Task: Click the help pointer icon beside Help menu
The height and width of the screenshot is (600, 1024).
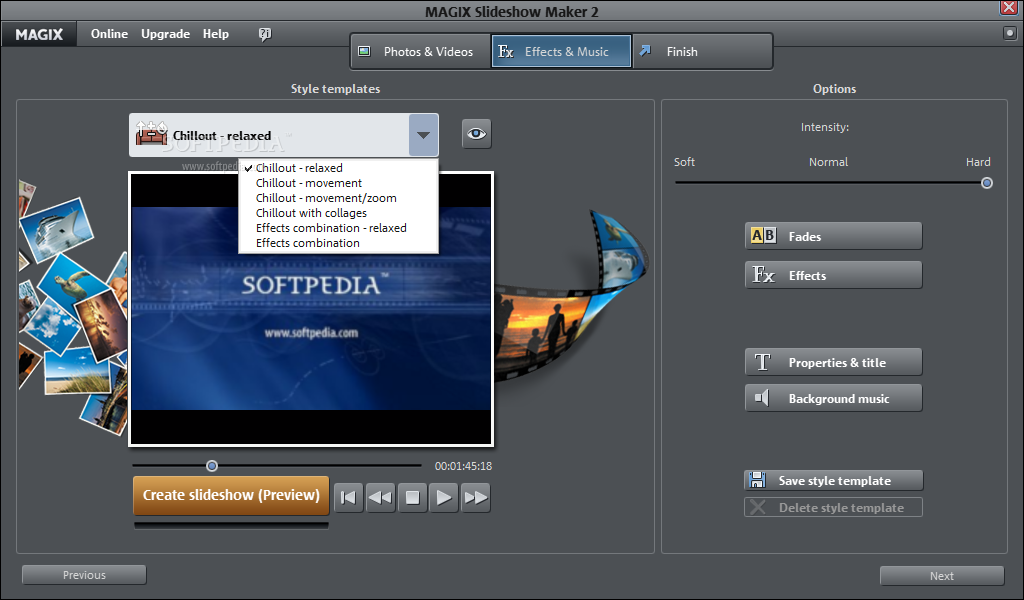Action: (264, 34)
